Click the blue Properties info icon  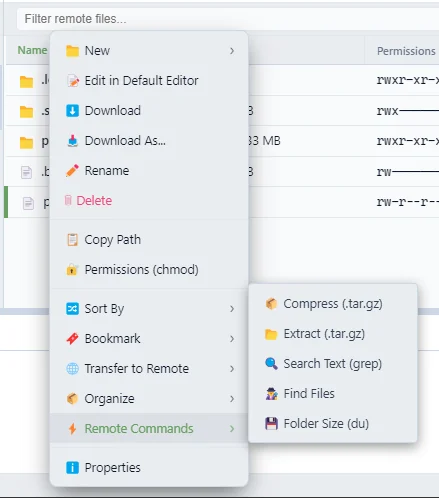72,467
